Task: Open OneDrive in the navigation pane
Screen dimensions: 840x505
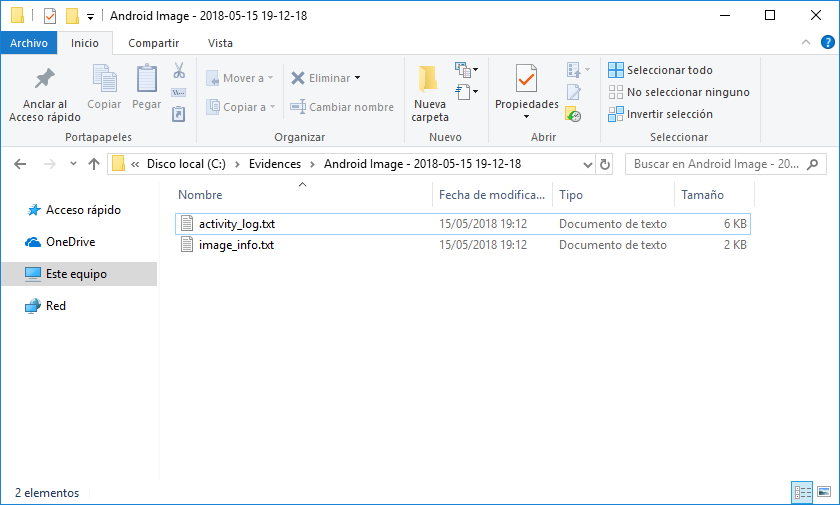Action: pyautogui.click(x=70, y=242)
